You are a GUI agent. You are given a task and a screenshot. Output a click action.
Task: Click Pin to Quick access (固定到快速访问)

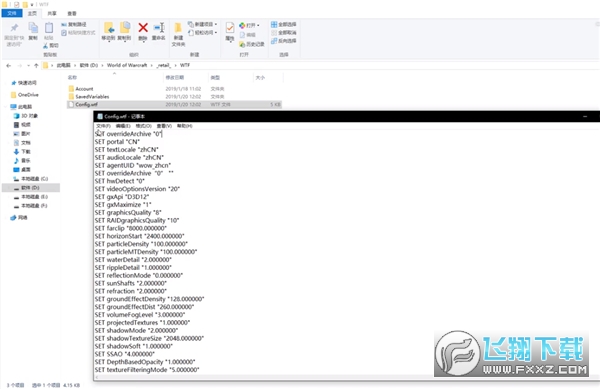(14, 28)
